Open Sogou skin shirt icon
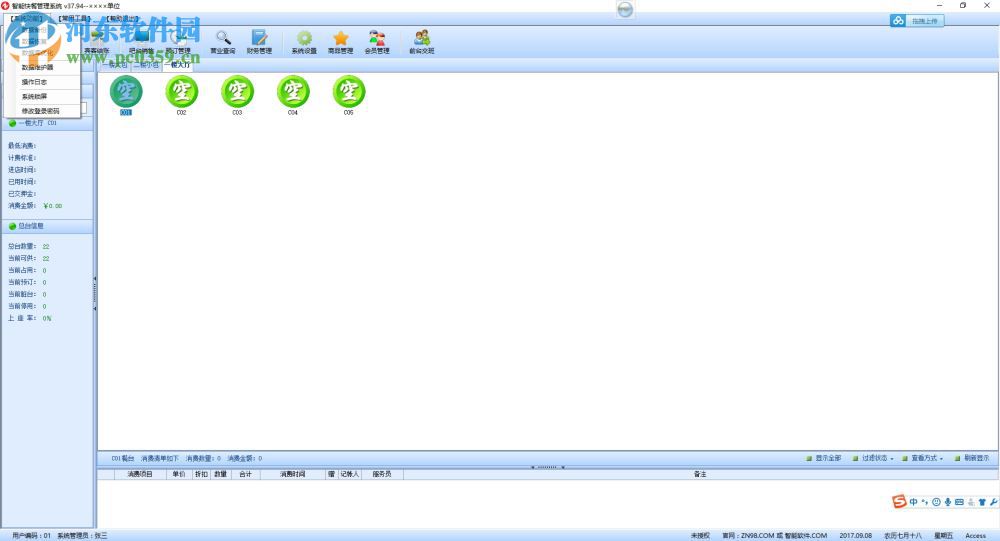Image resolution: width=1000 pixels, height=541 pixels. [x=982, y=502]
